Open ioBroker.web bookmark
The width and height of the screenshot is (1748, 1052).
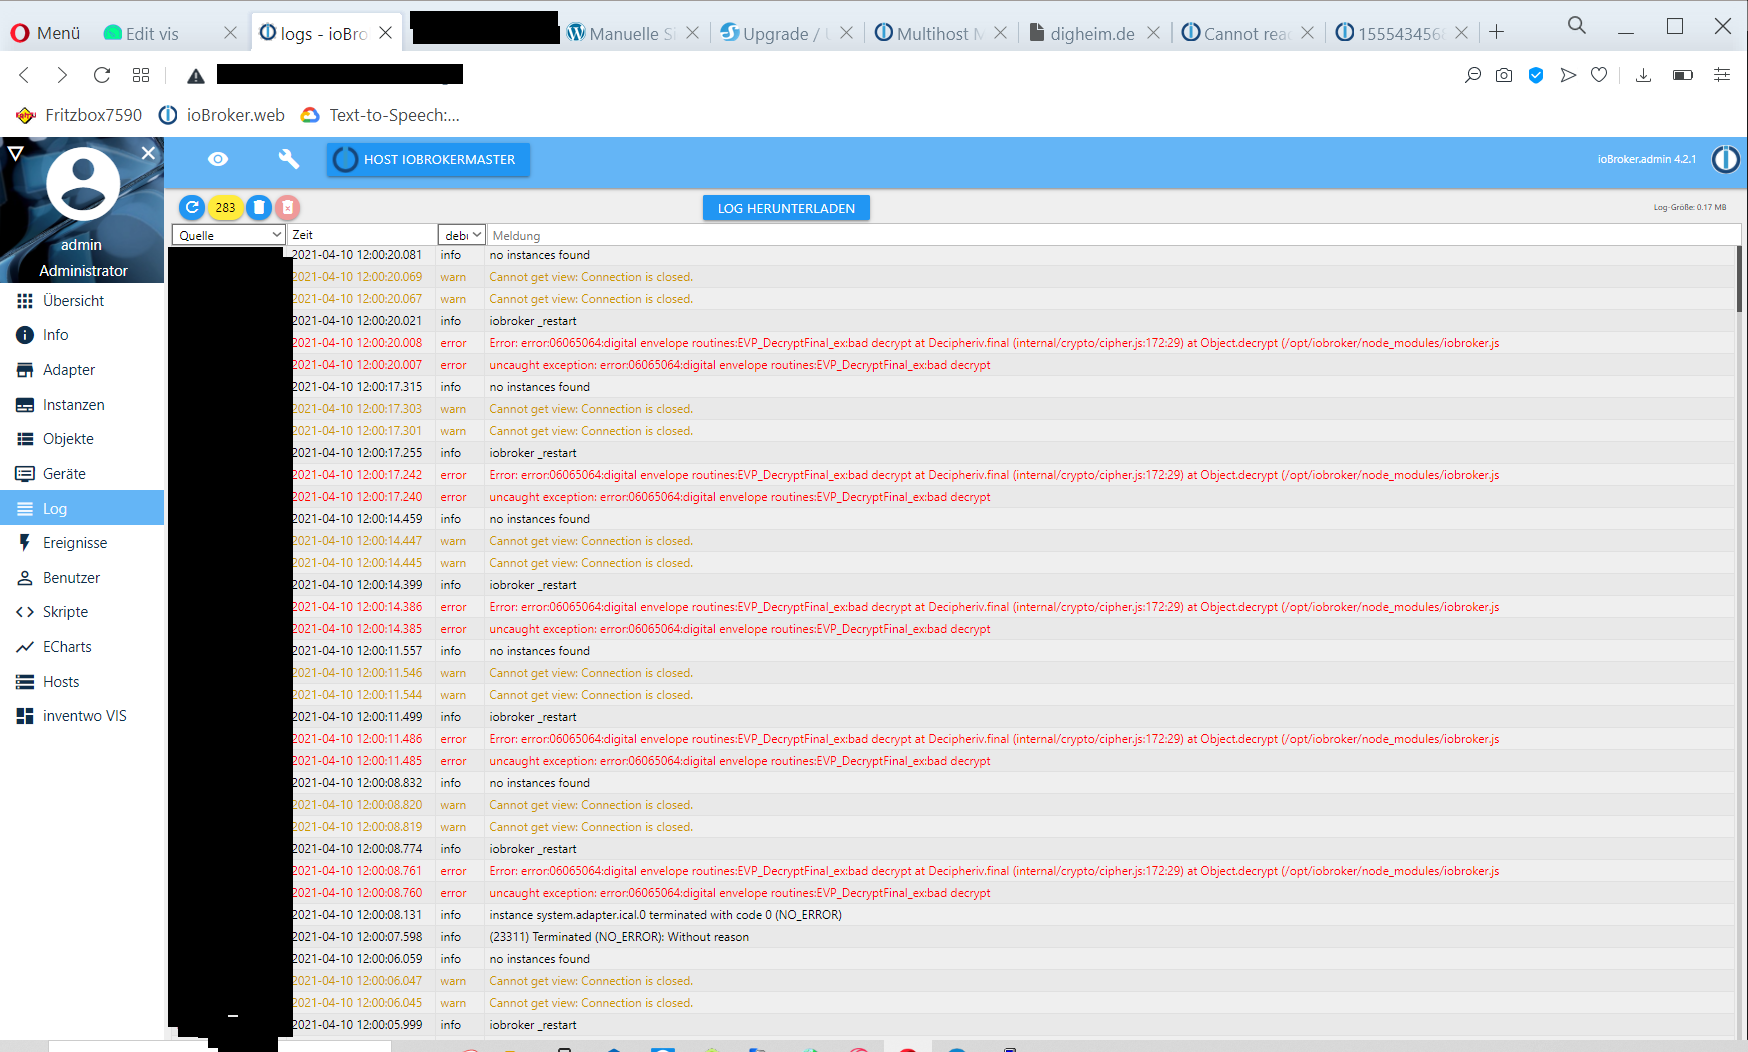(x=222, y=115)
